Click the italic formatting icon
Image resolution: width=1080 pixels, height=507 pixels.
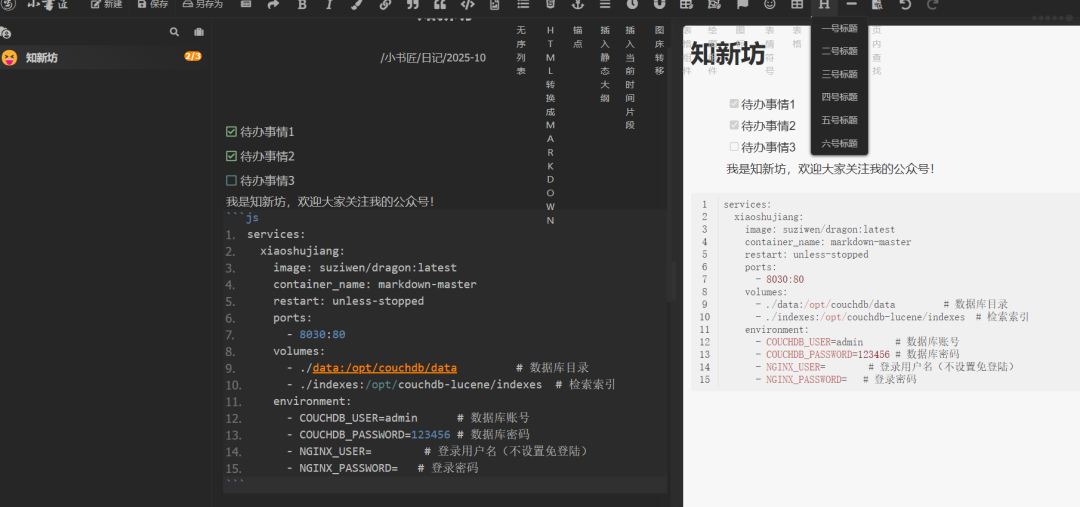pyautogui.click(x=330, y=5)
